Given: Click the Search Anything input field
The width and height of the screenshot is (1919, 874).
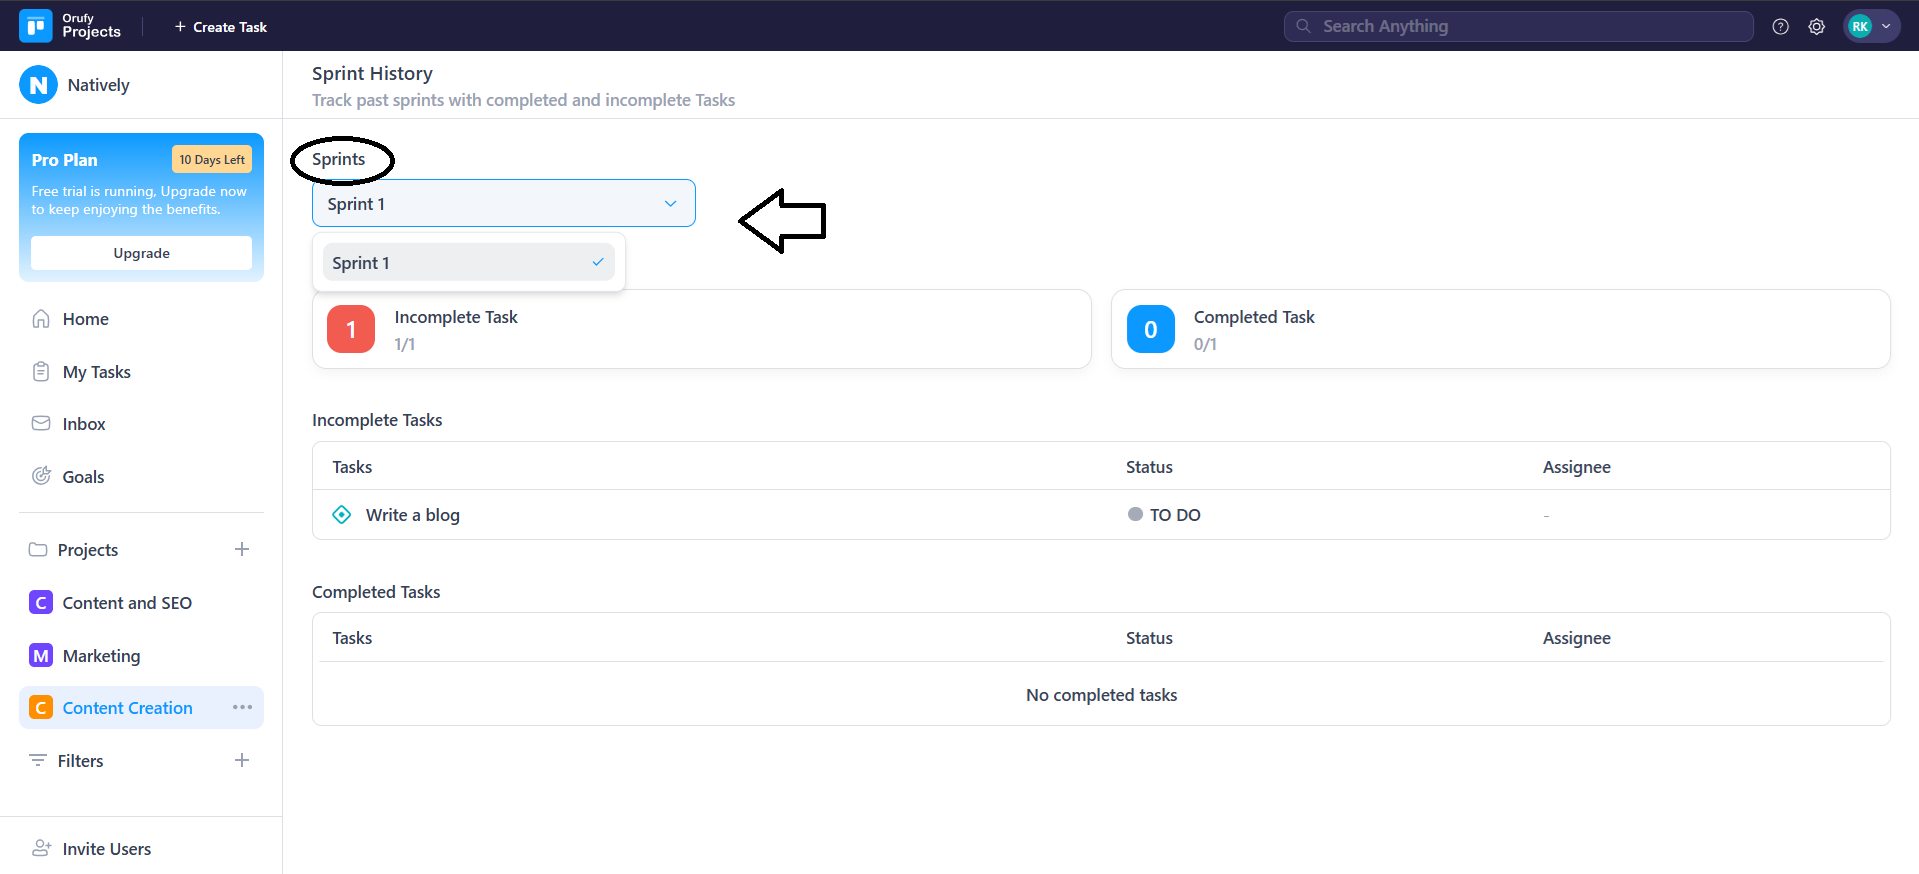Looking at the screenshot, I should coord(1518,26).
